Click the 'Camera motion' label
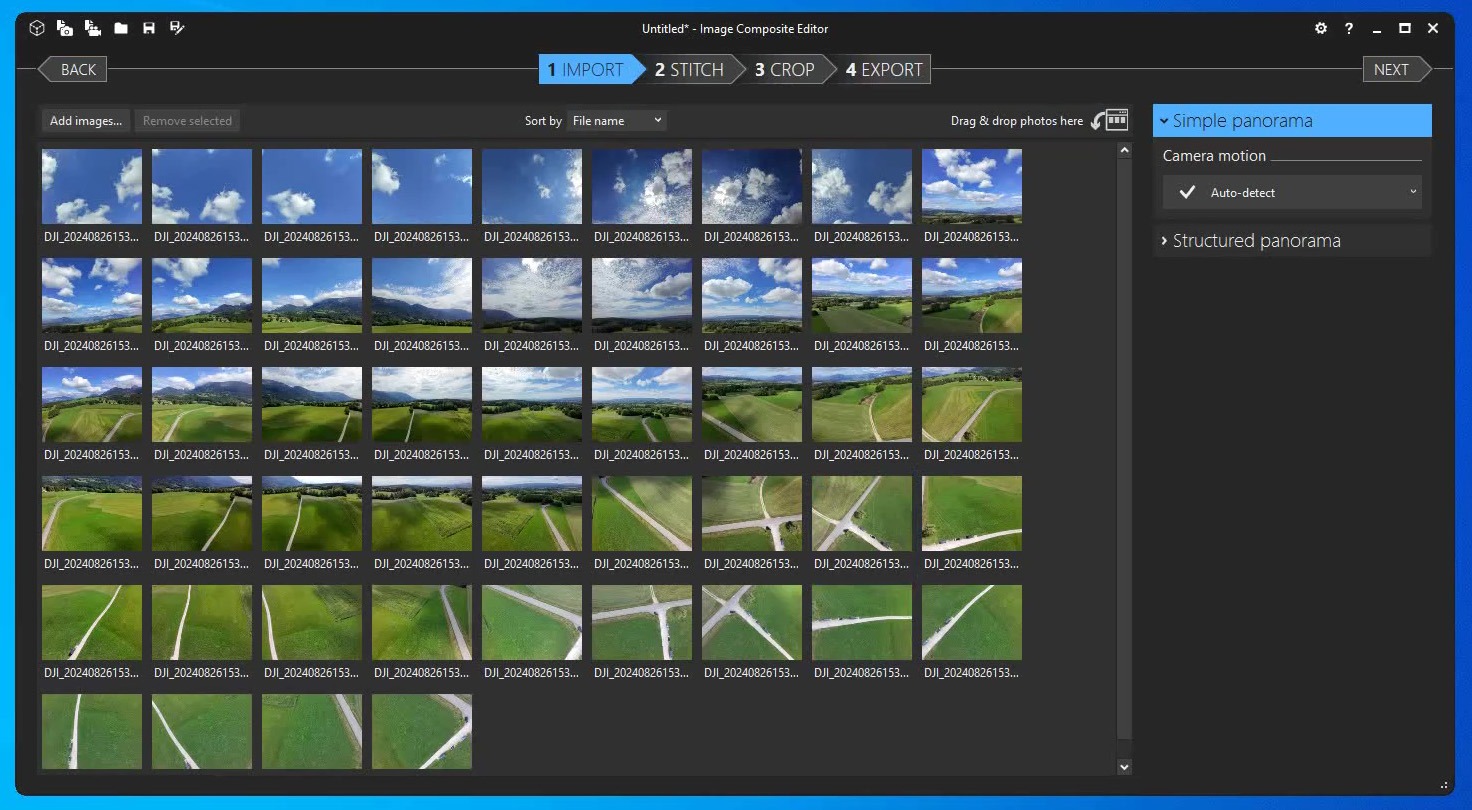Image resolution: width=1472 pixels, height=810 pixels. point(1214,156)
